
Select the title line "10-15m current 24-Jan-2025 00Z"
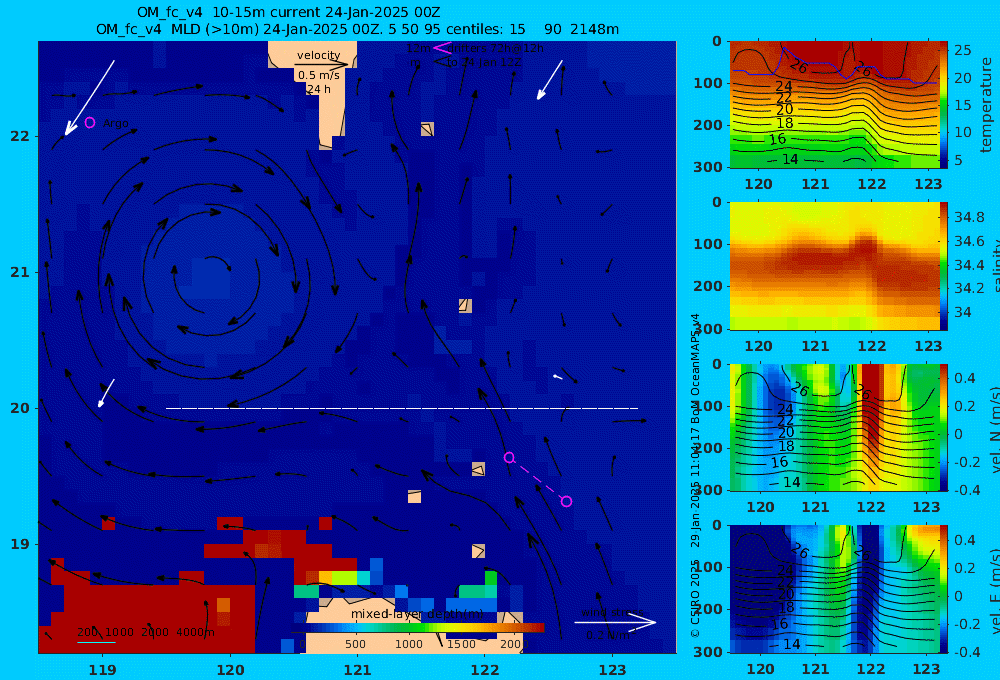[x=288, y=12]
